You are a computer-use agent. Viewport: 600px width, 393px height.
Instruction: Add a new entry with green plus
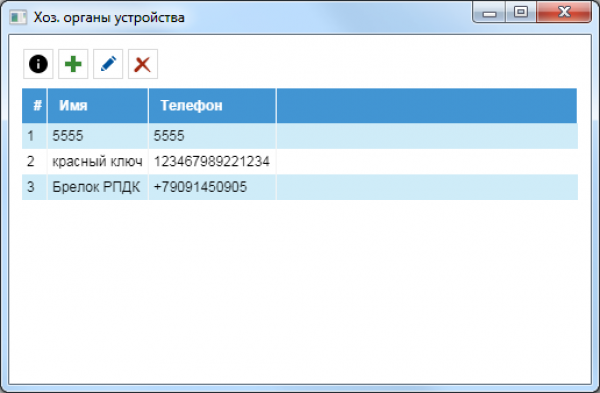pos(73,64)
